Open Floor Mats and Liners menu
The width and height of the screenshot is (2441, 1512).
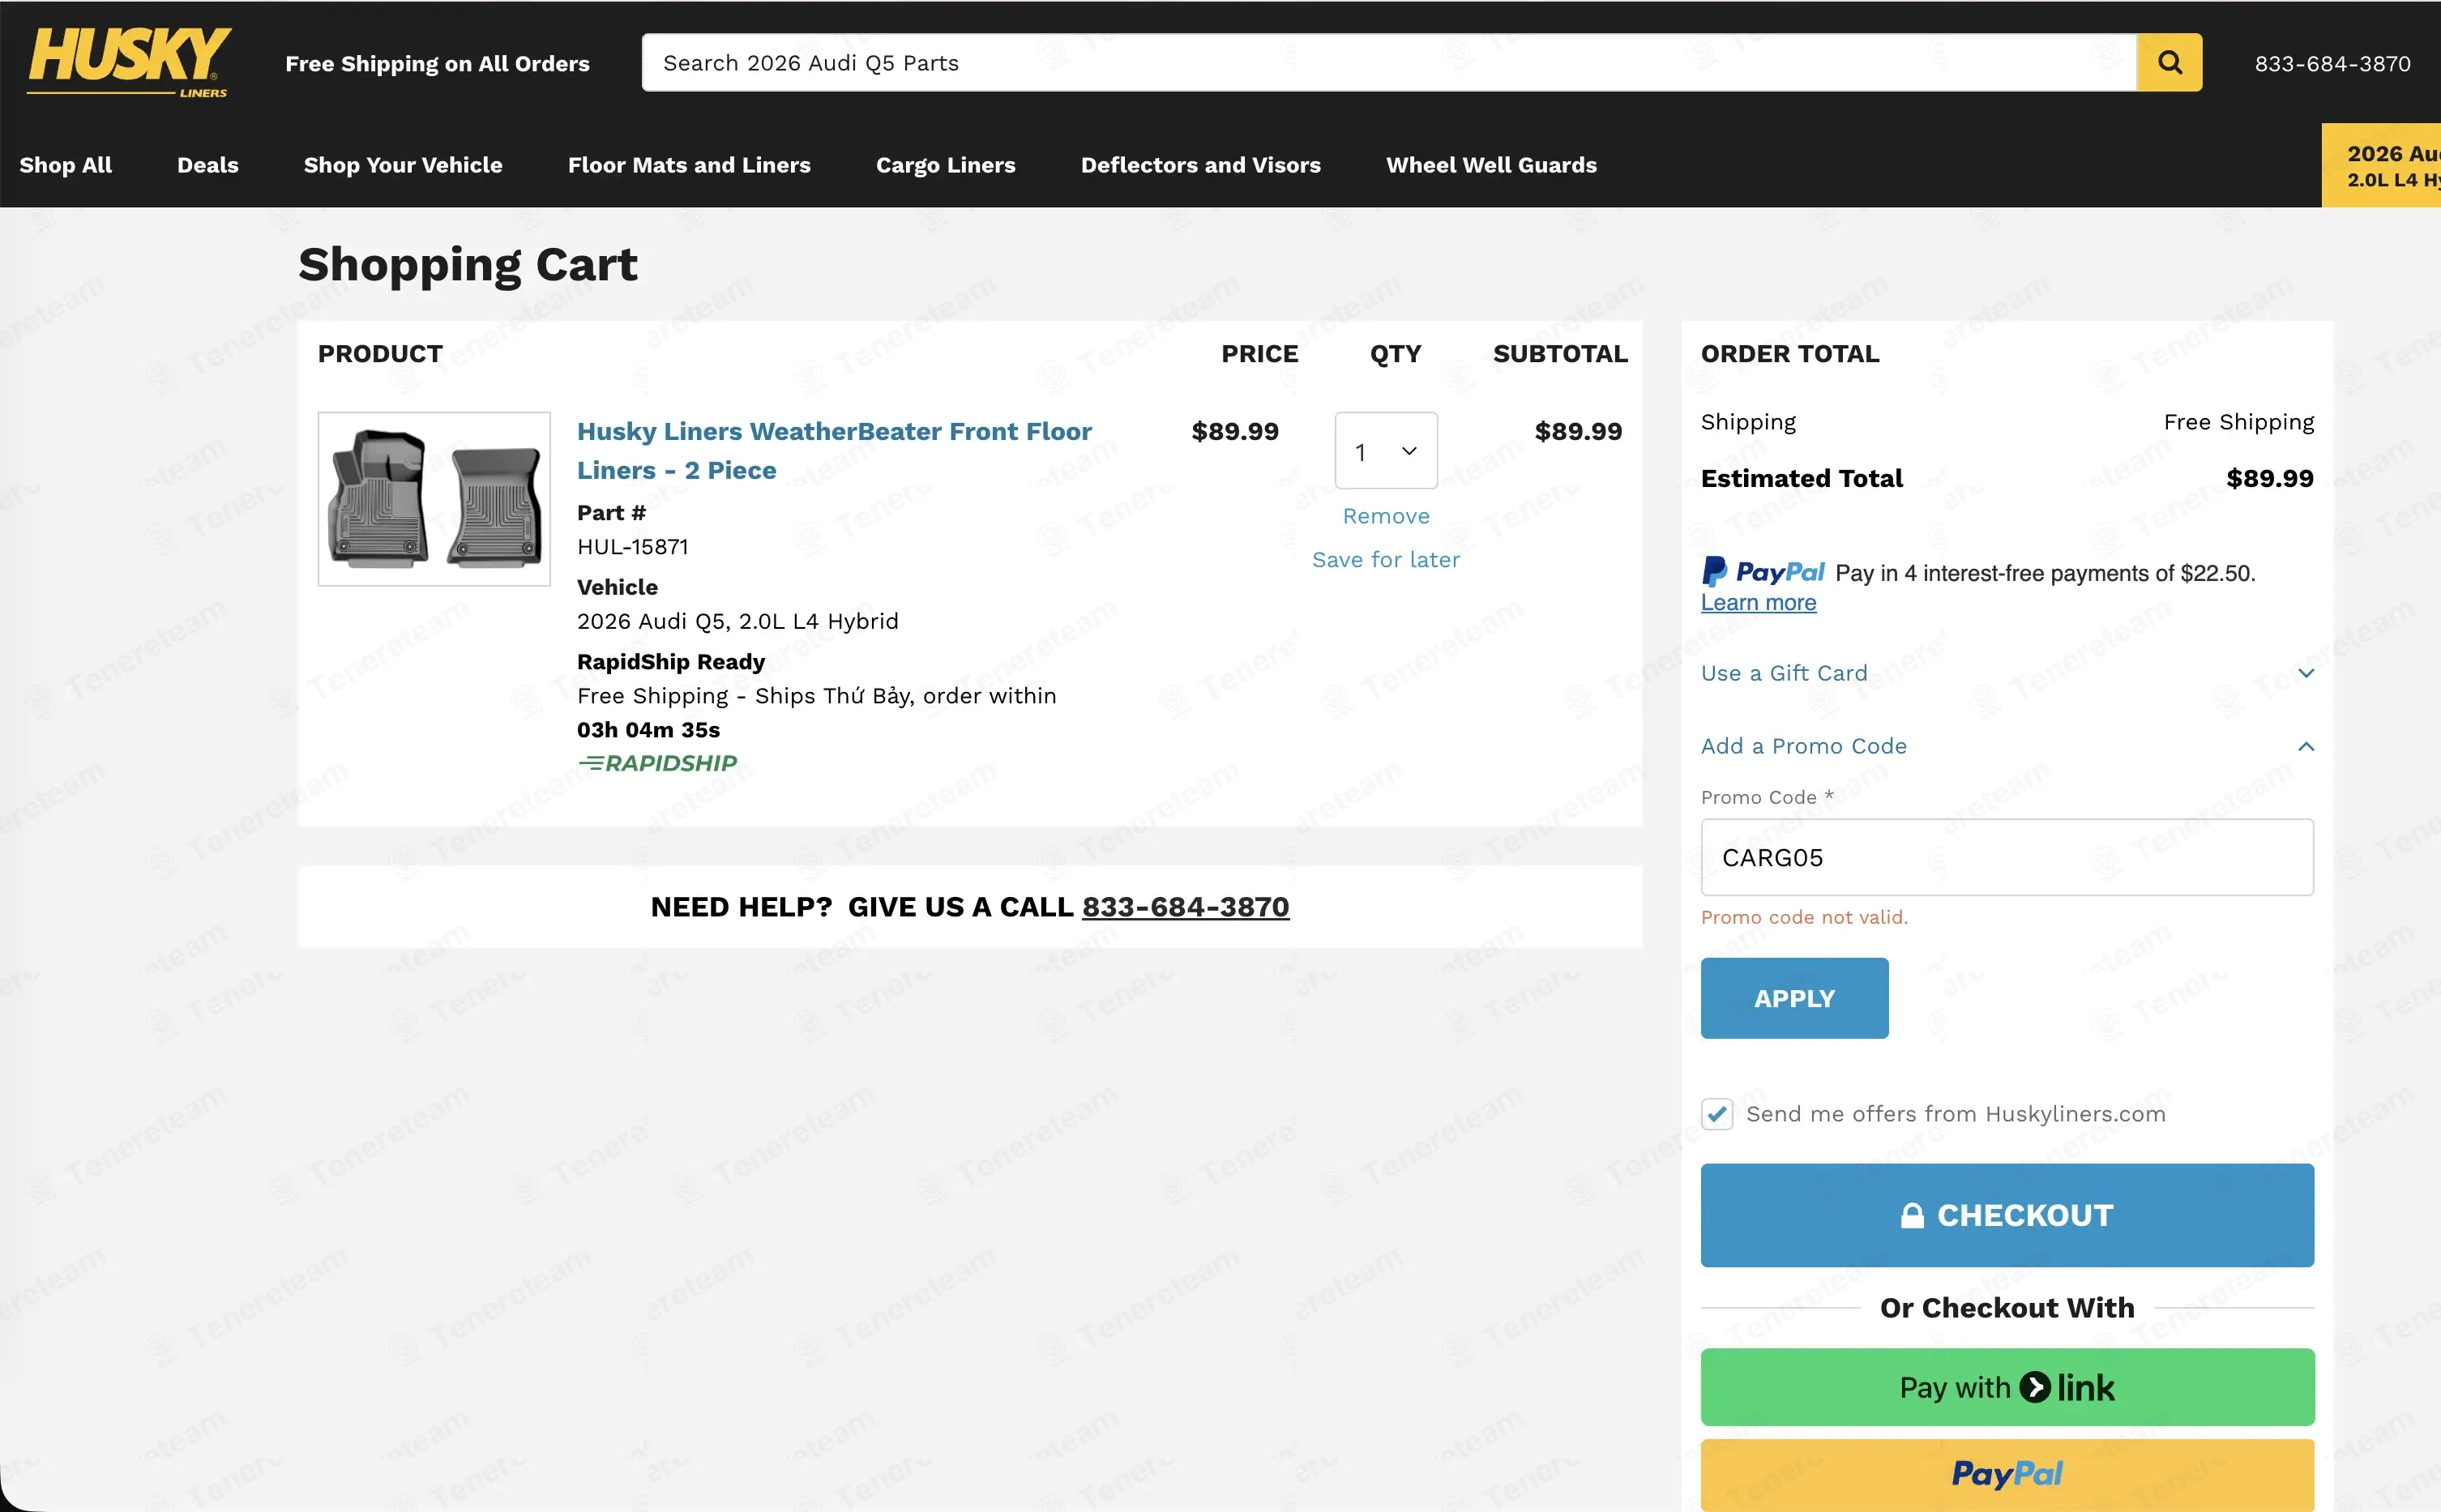coord(689,165)
